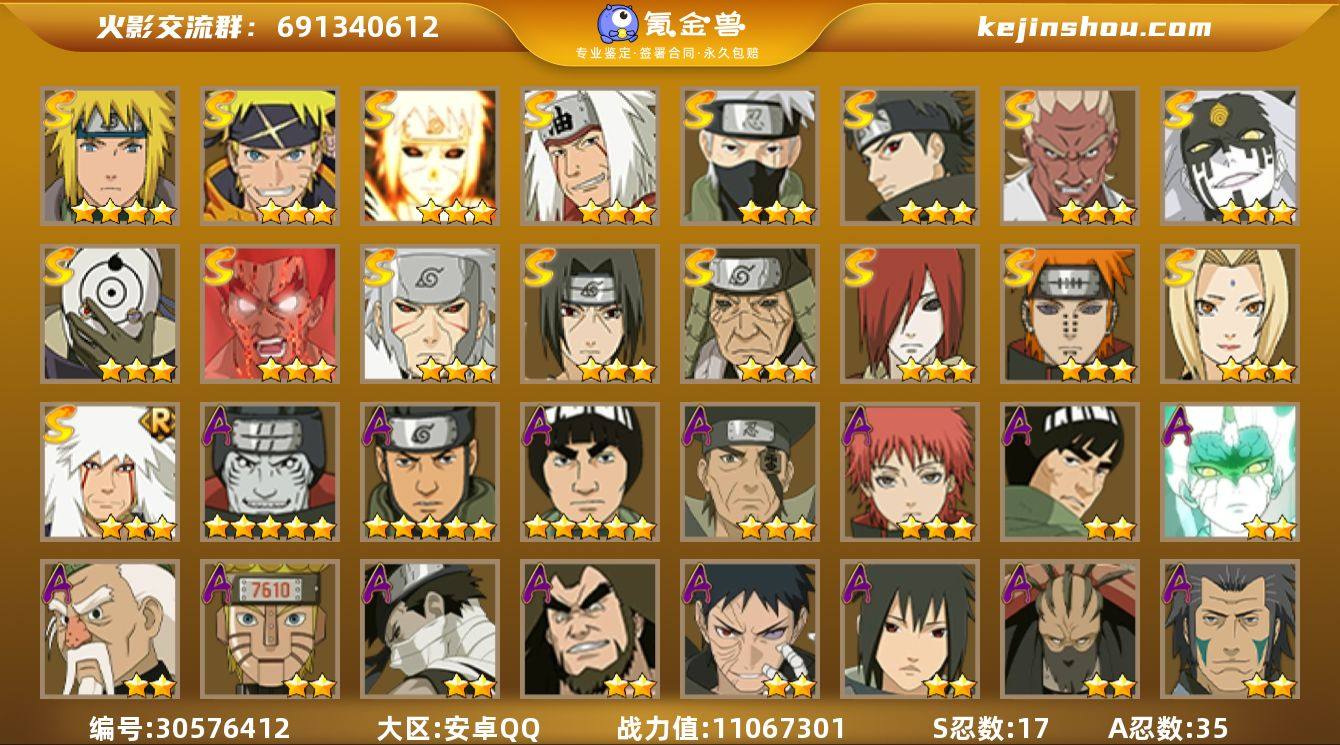Select the white-bearded old man portrait
Viewport: 1340px width, 745px height.
click(109, 629)
